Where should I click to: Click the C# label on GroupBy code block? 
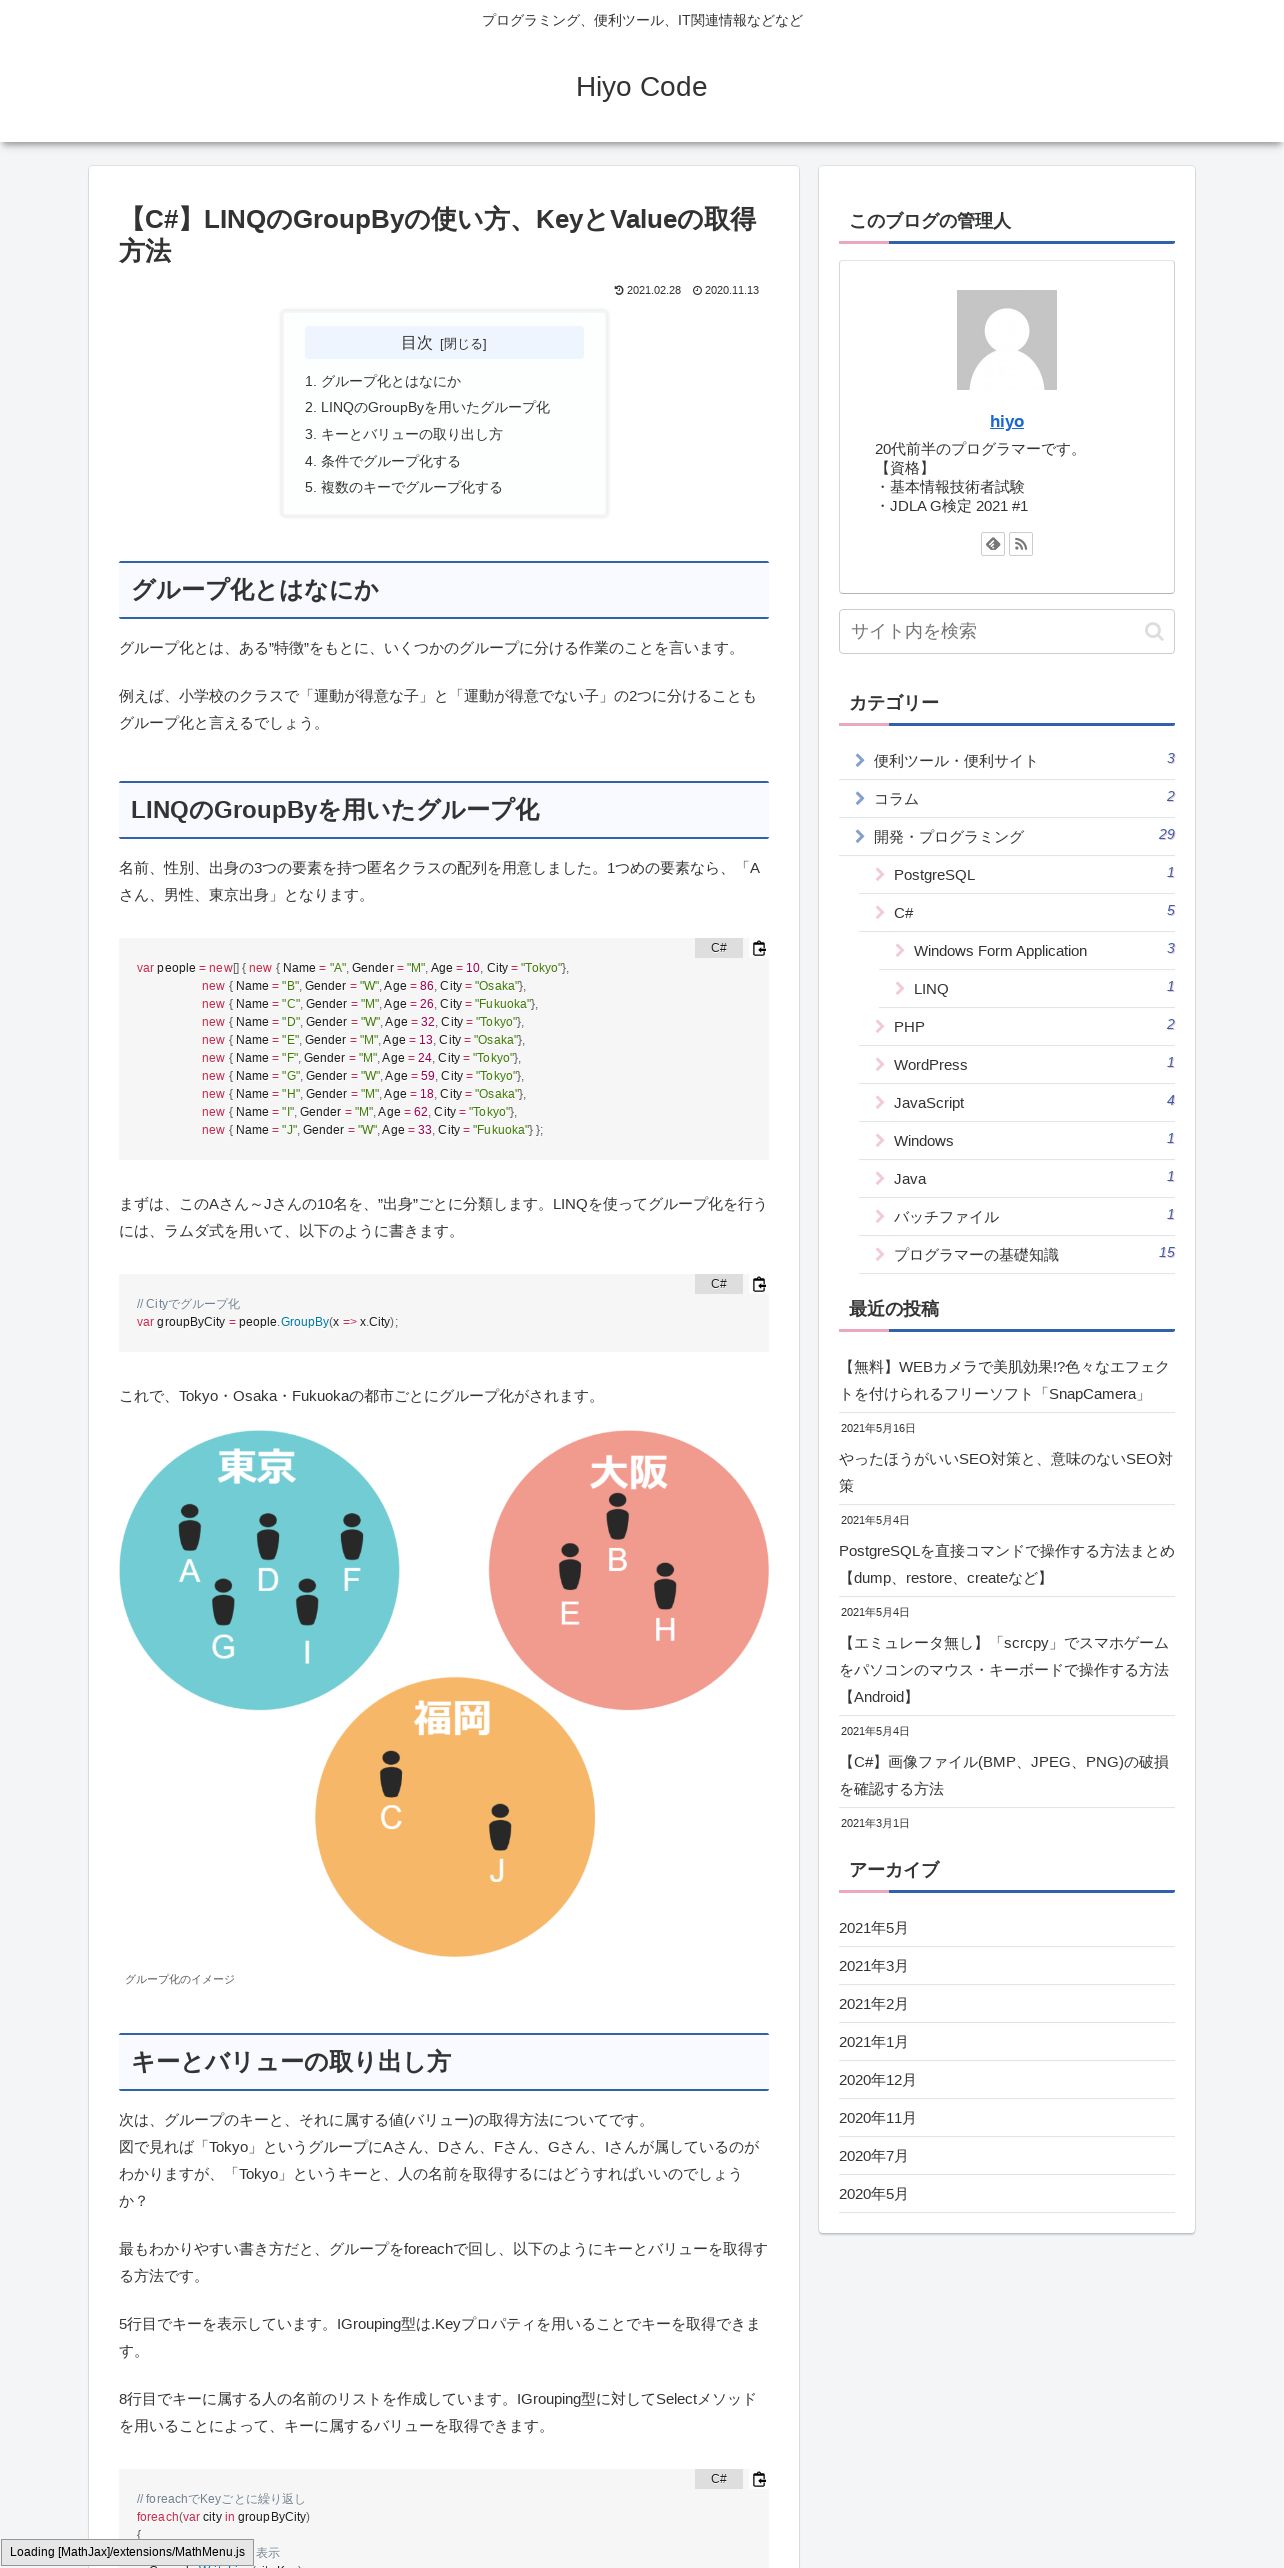coord(719,1284)
